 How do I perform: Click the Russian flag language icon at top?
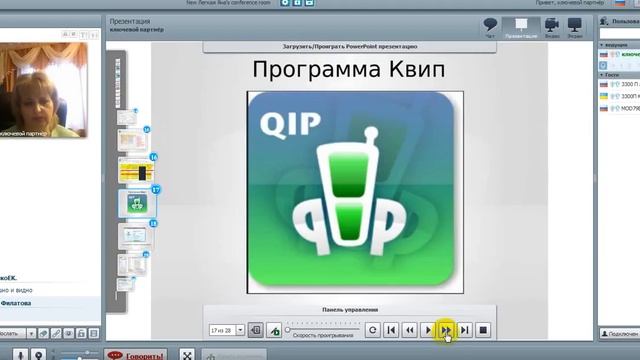tap(620, 3)
